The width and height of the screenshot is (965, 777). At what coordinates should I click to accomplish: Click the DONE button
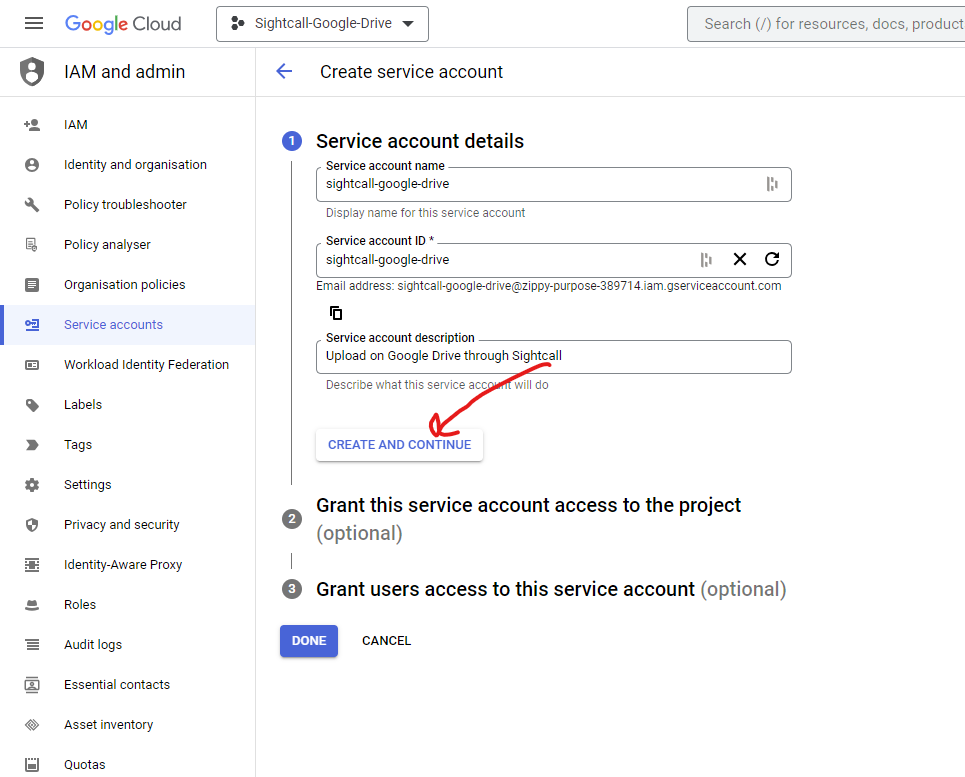tap(309, 641)
